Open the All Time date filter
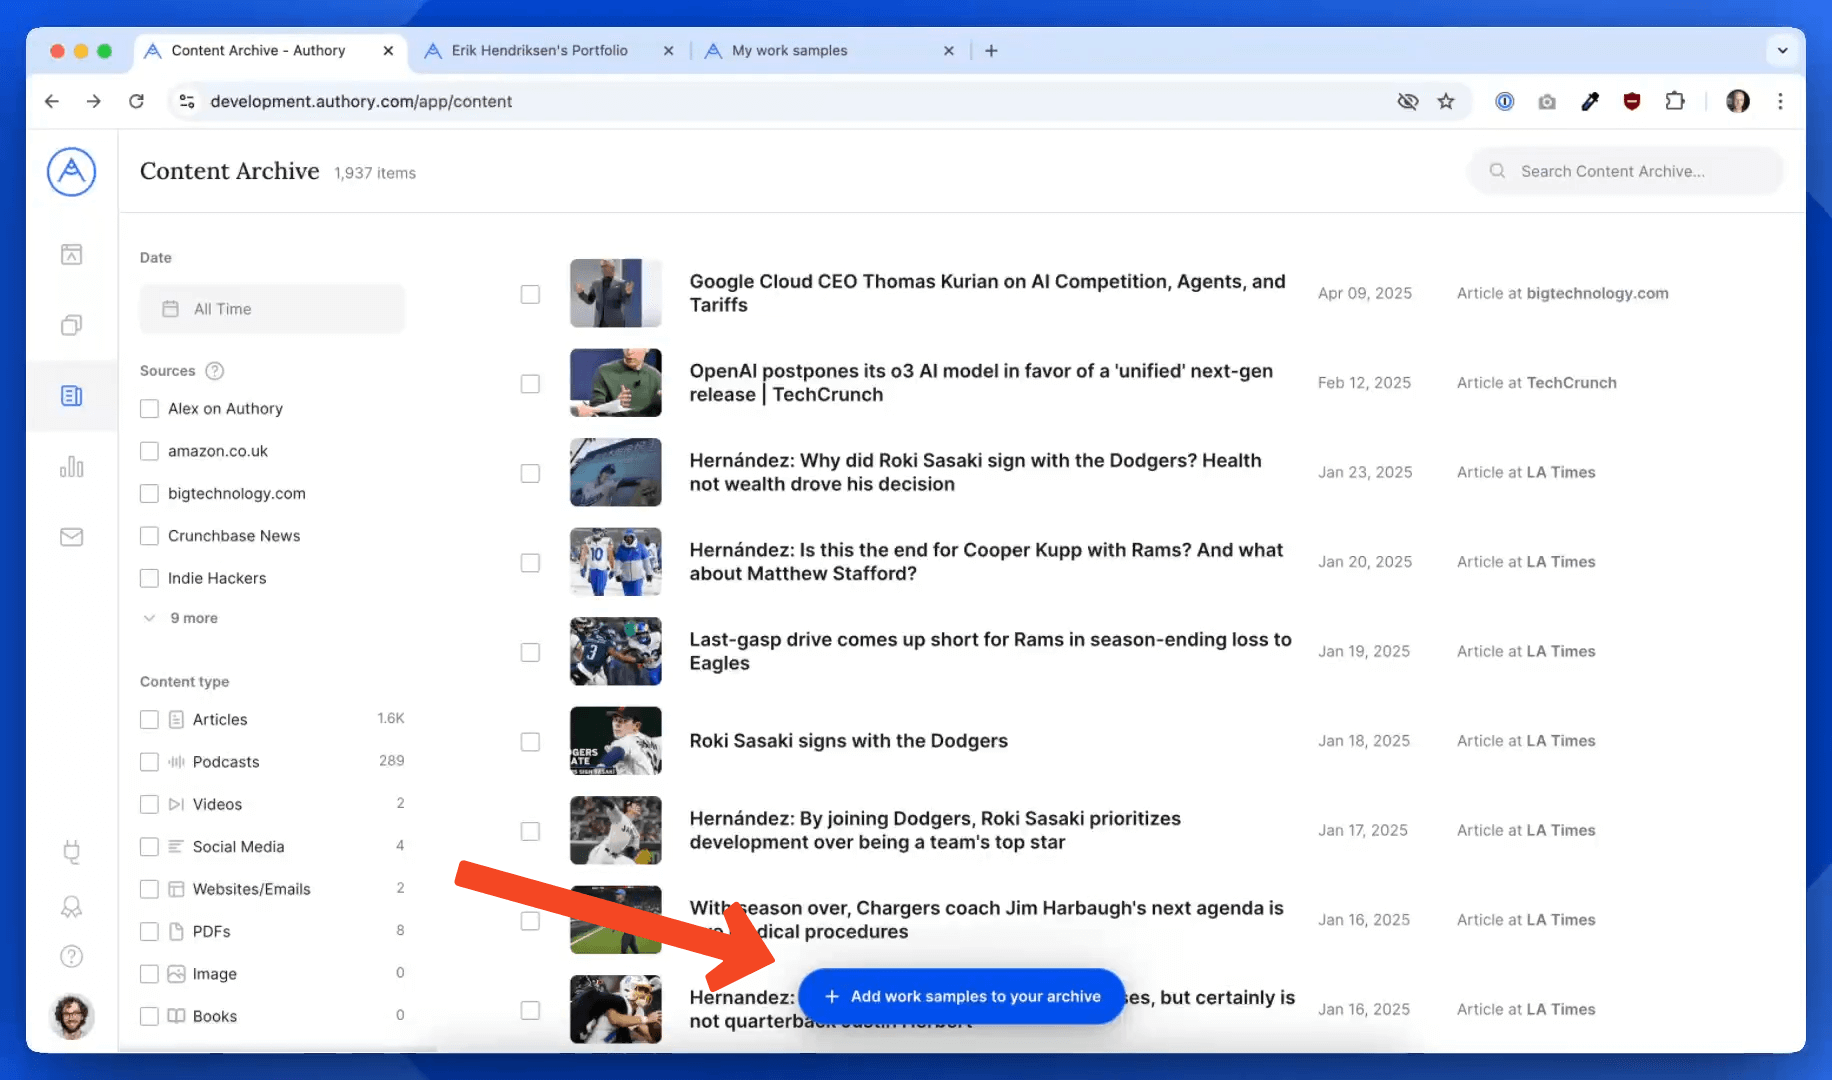The height and width of the screenshot is (1080, 1832). tap(272, 309)
